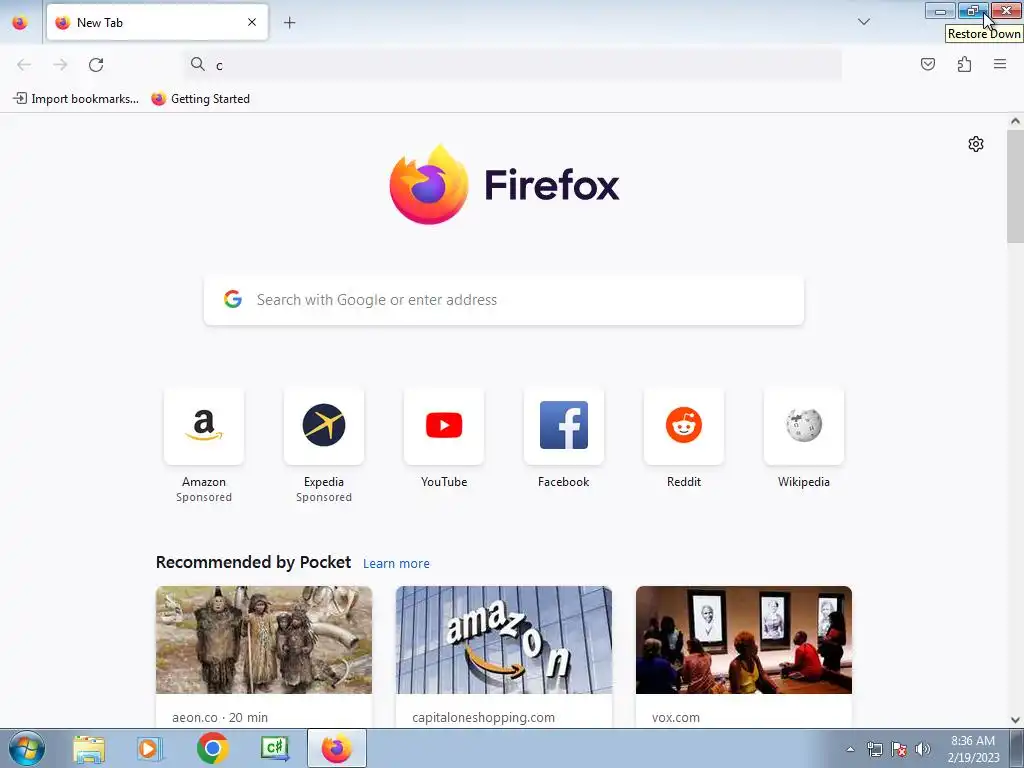Viewport: 1024px width, 768px height.
Task: Select the New Tab tab
Action: 157,22
